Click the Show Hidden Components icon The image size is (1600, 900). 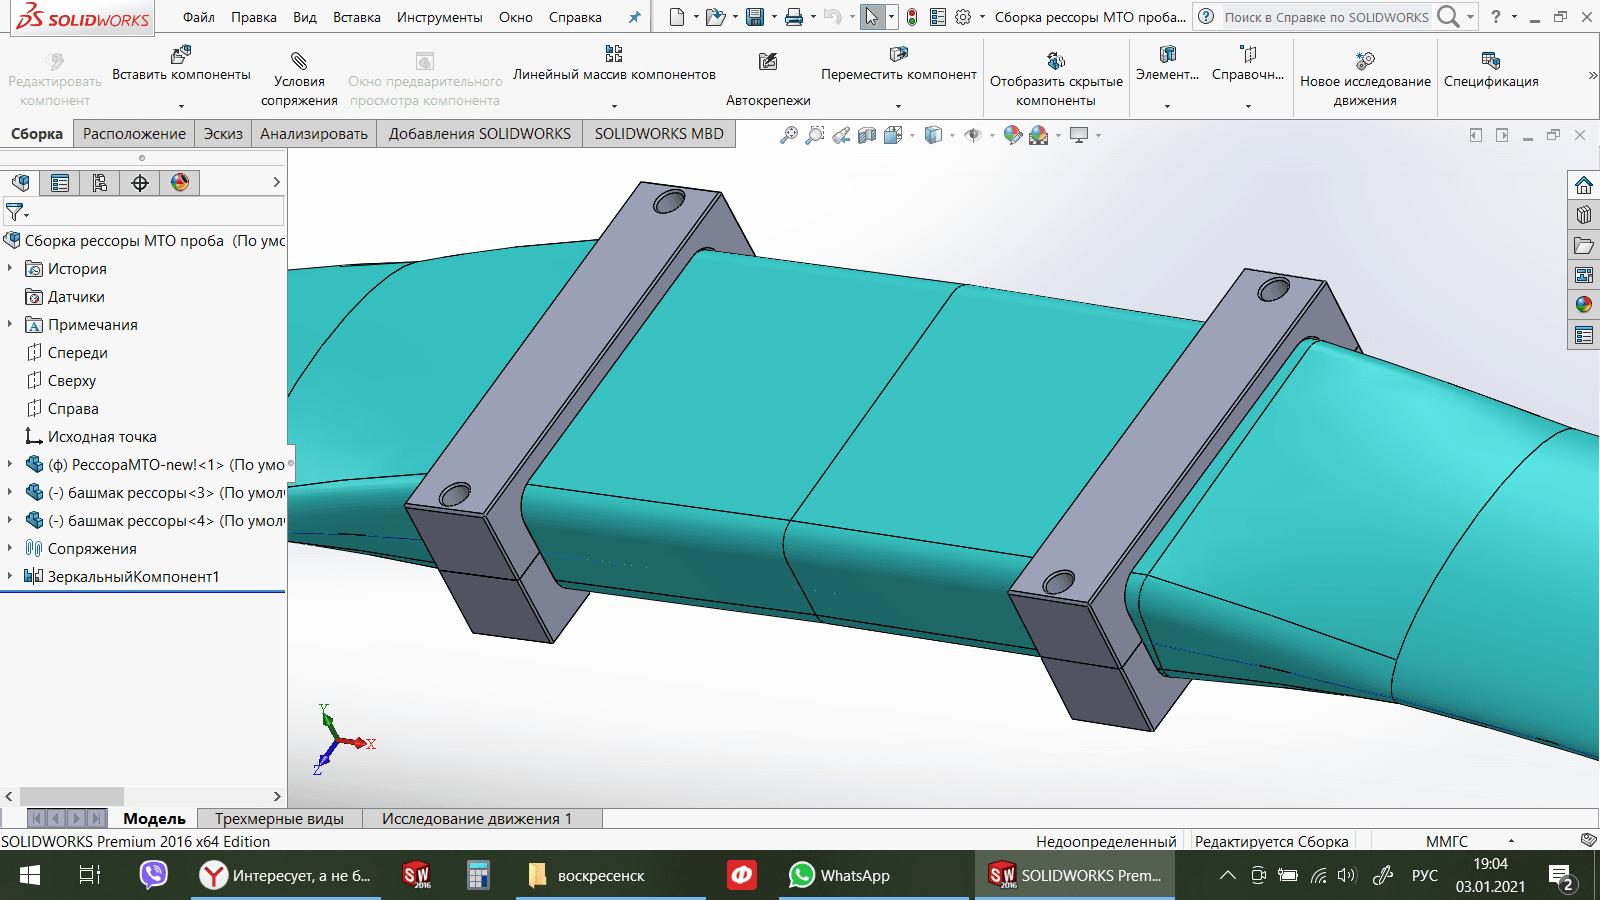(x=1056, y=61)
